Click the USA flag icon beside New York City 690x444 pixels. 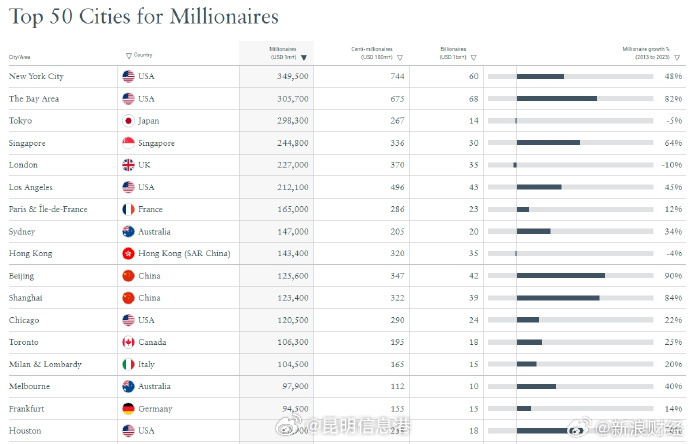128,77
